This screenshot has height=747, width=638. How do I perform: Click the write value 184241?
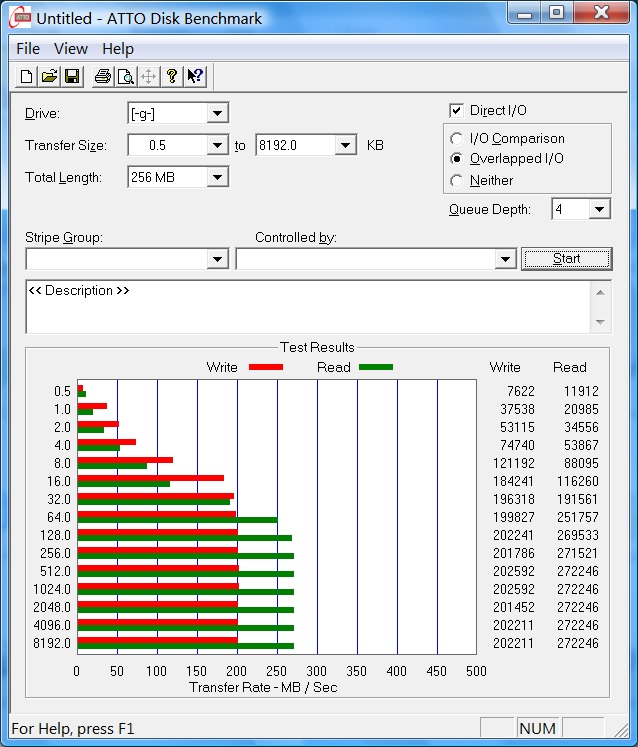point(514,481)
